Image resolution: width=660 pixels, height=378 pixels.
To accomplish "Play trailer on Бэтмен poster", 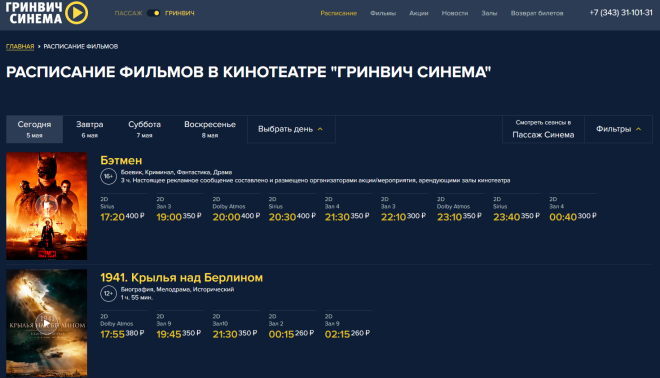I will pos(46,206).
